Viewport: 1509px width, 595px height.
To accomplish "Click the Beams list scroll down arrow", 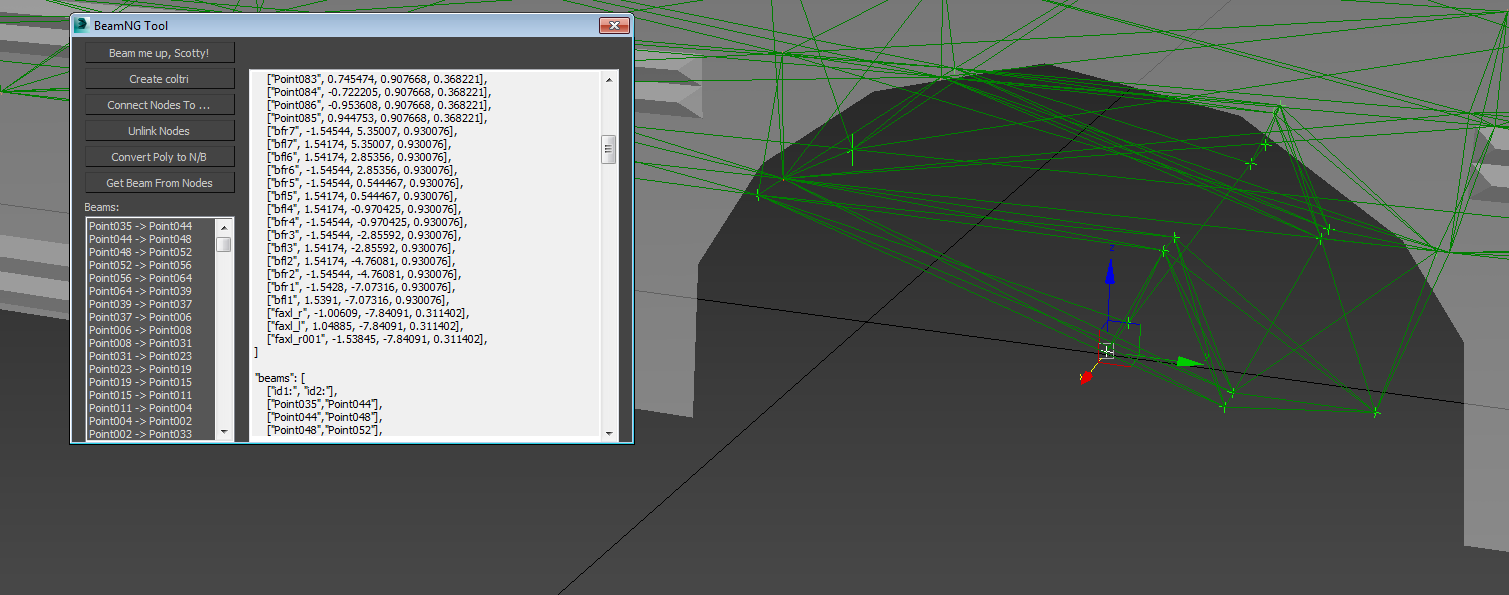I will 224,431.
